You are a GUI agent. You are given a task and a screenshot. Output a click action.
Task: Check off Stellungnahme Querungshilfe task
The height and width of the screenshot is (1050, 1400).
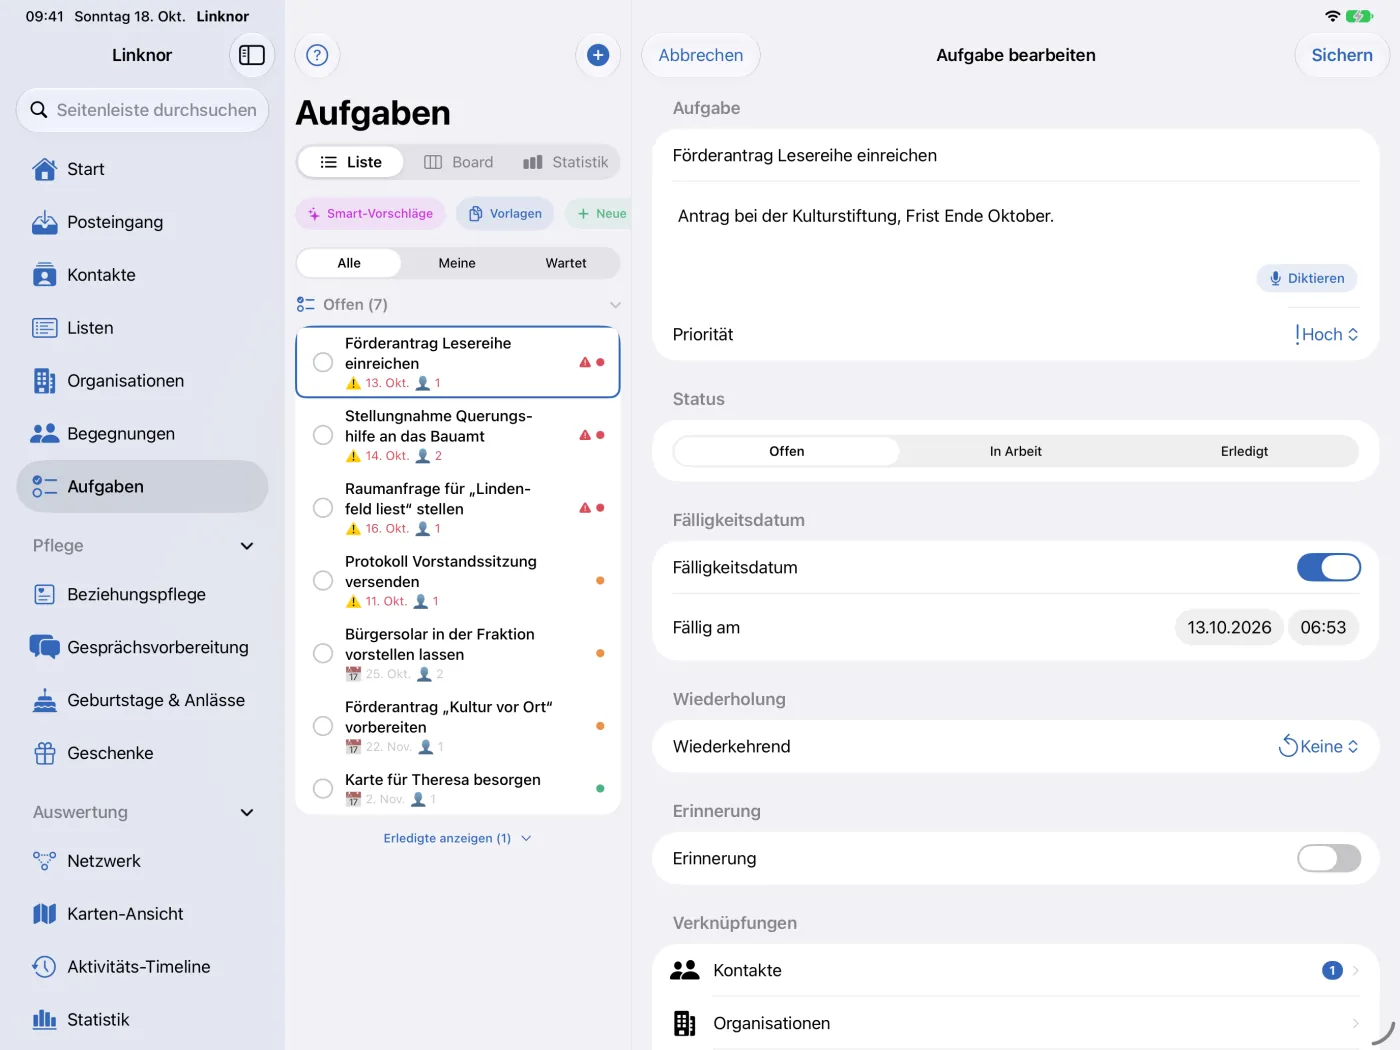(323, 435)
